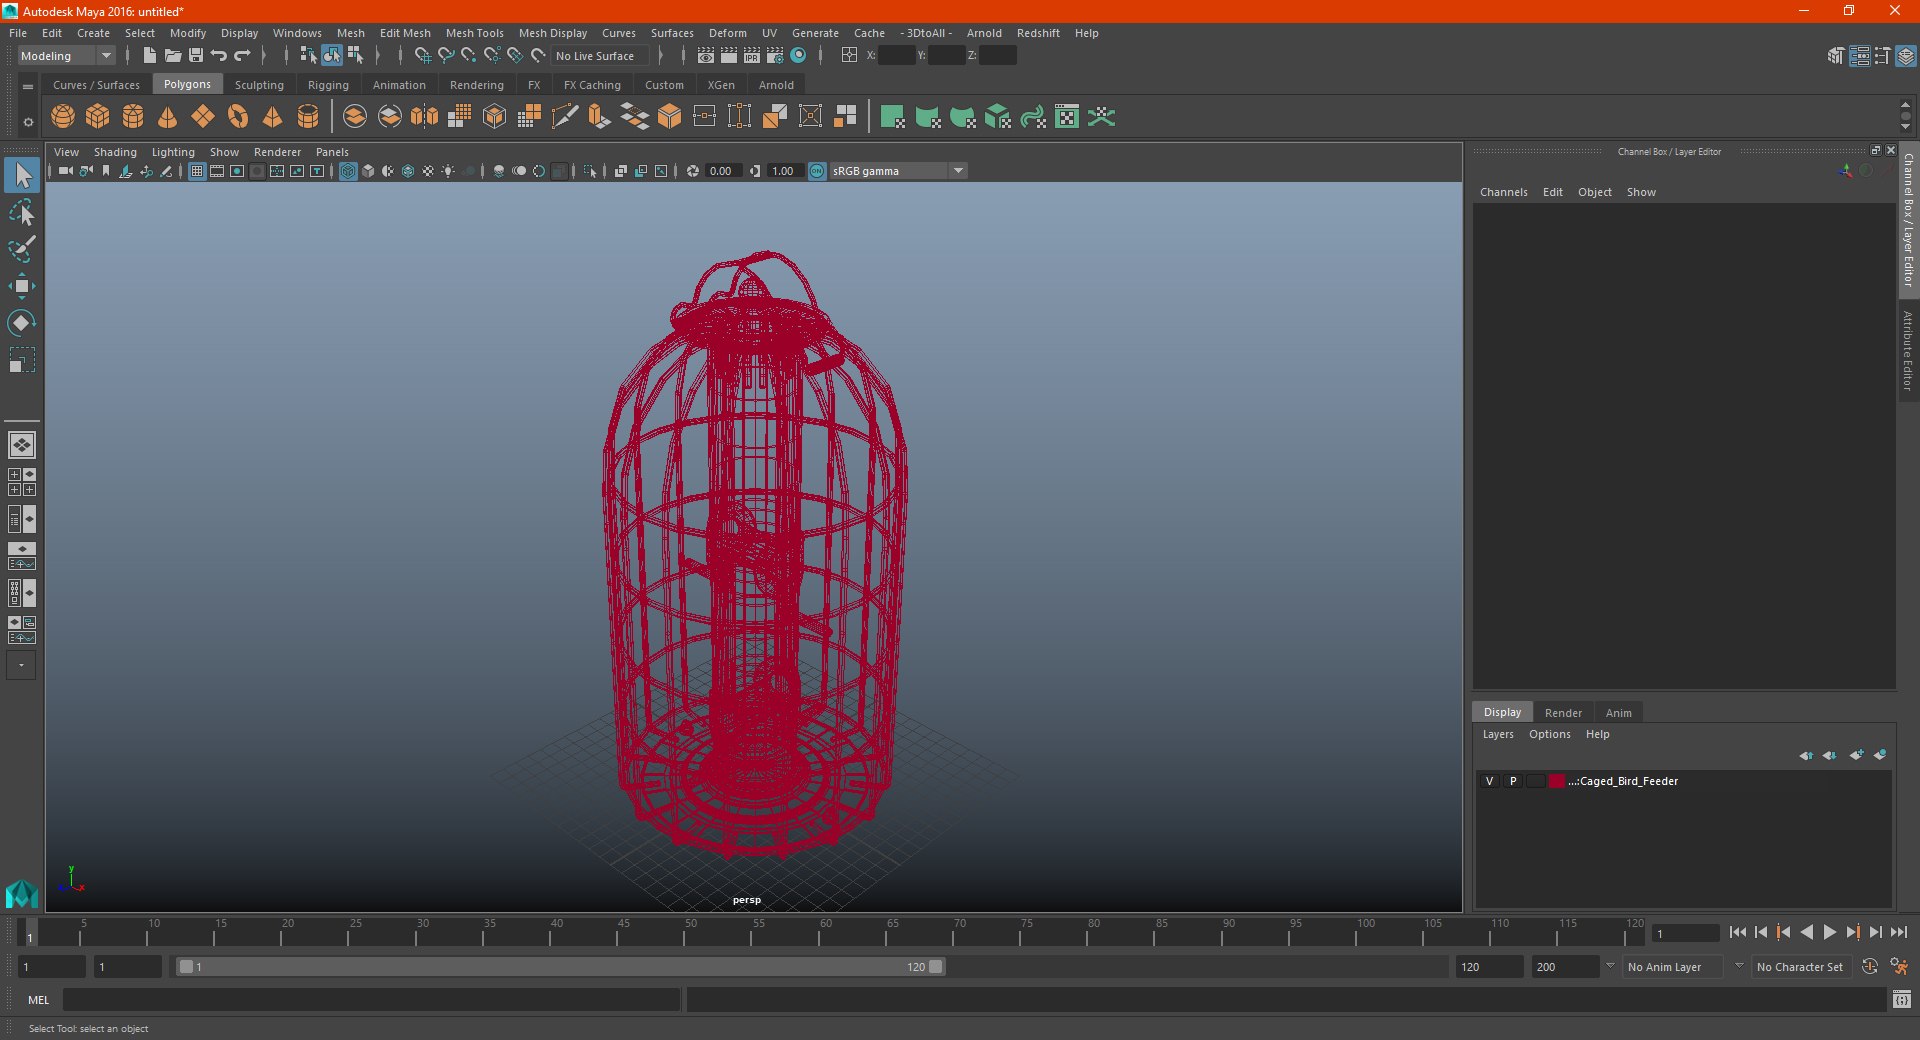The height and width of the screenshot is (1040, 1920).
Task: Toggle playback P box of Caged_Bird_Feeder layer
Action: 1513,781
